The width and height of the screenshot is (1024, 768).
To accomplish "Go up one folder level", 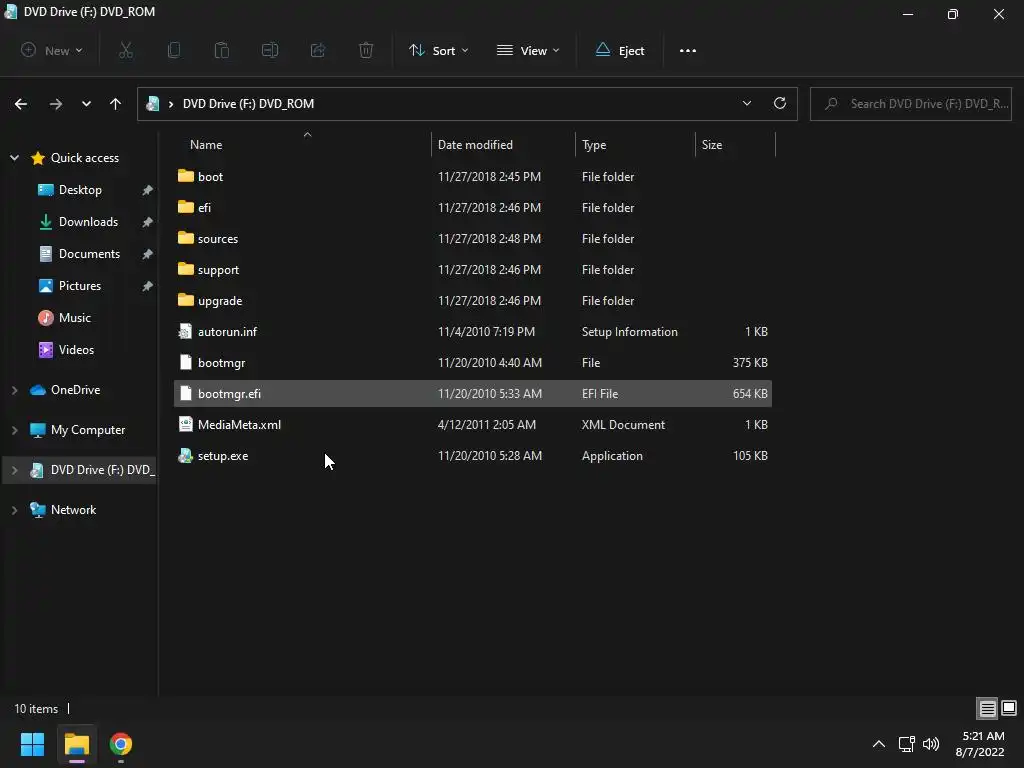I will [x=116, y=104].
